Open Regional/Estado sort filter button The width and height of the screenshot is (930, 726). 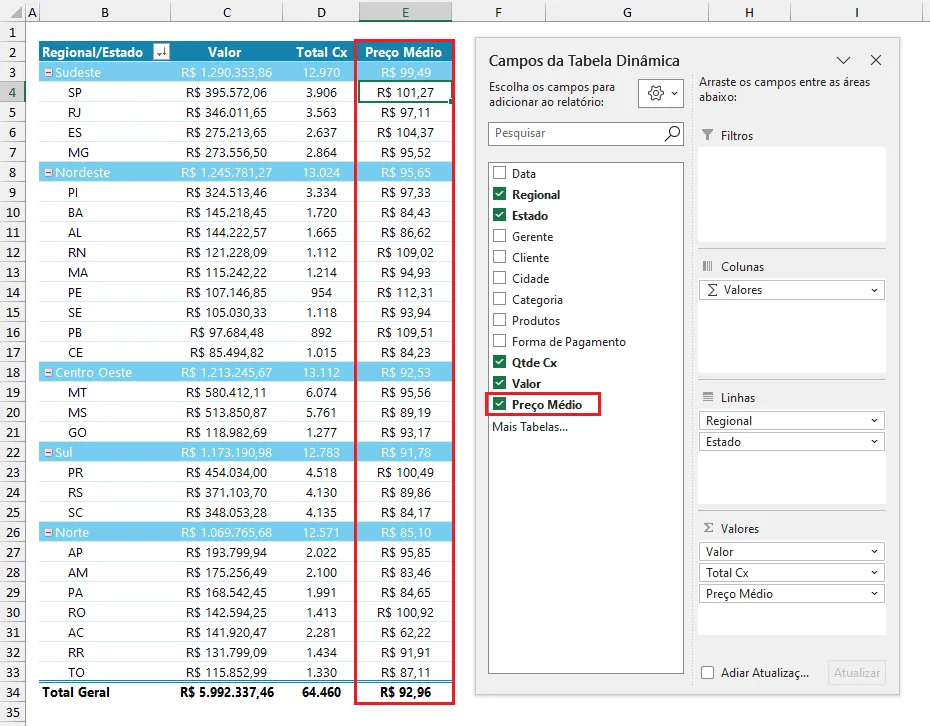(161, 52)
